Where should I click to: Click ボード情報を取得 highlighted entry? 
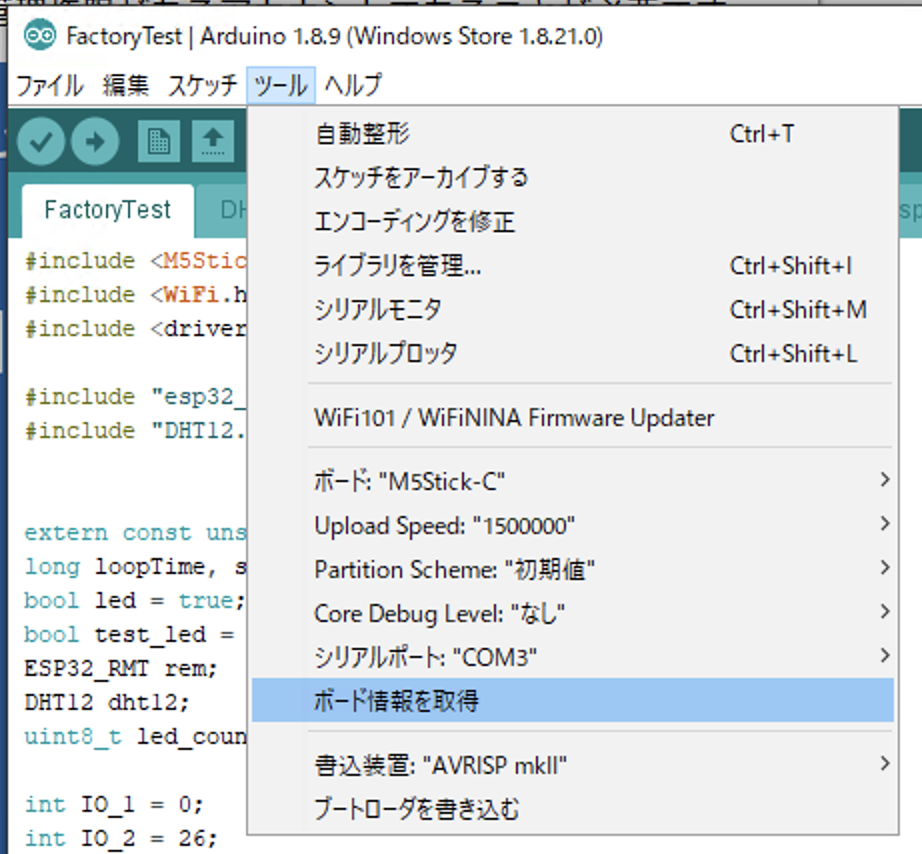click(573, 700)
